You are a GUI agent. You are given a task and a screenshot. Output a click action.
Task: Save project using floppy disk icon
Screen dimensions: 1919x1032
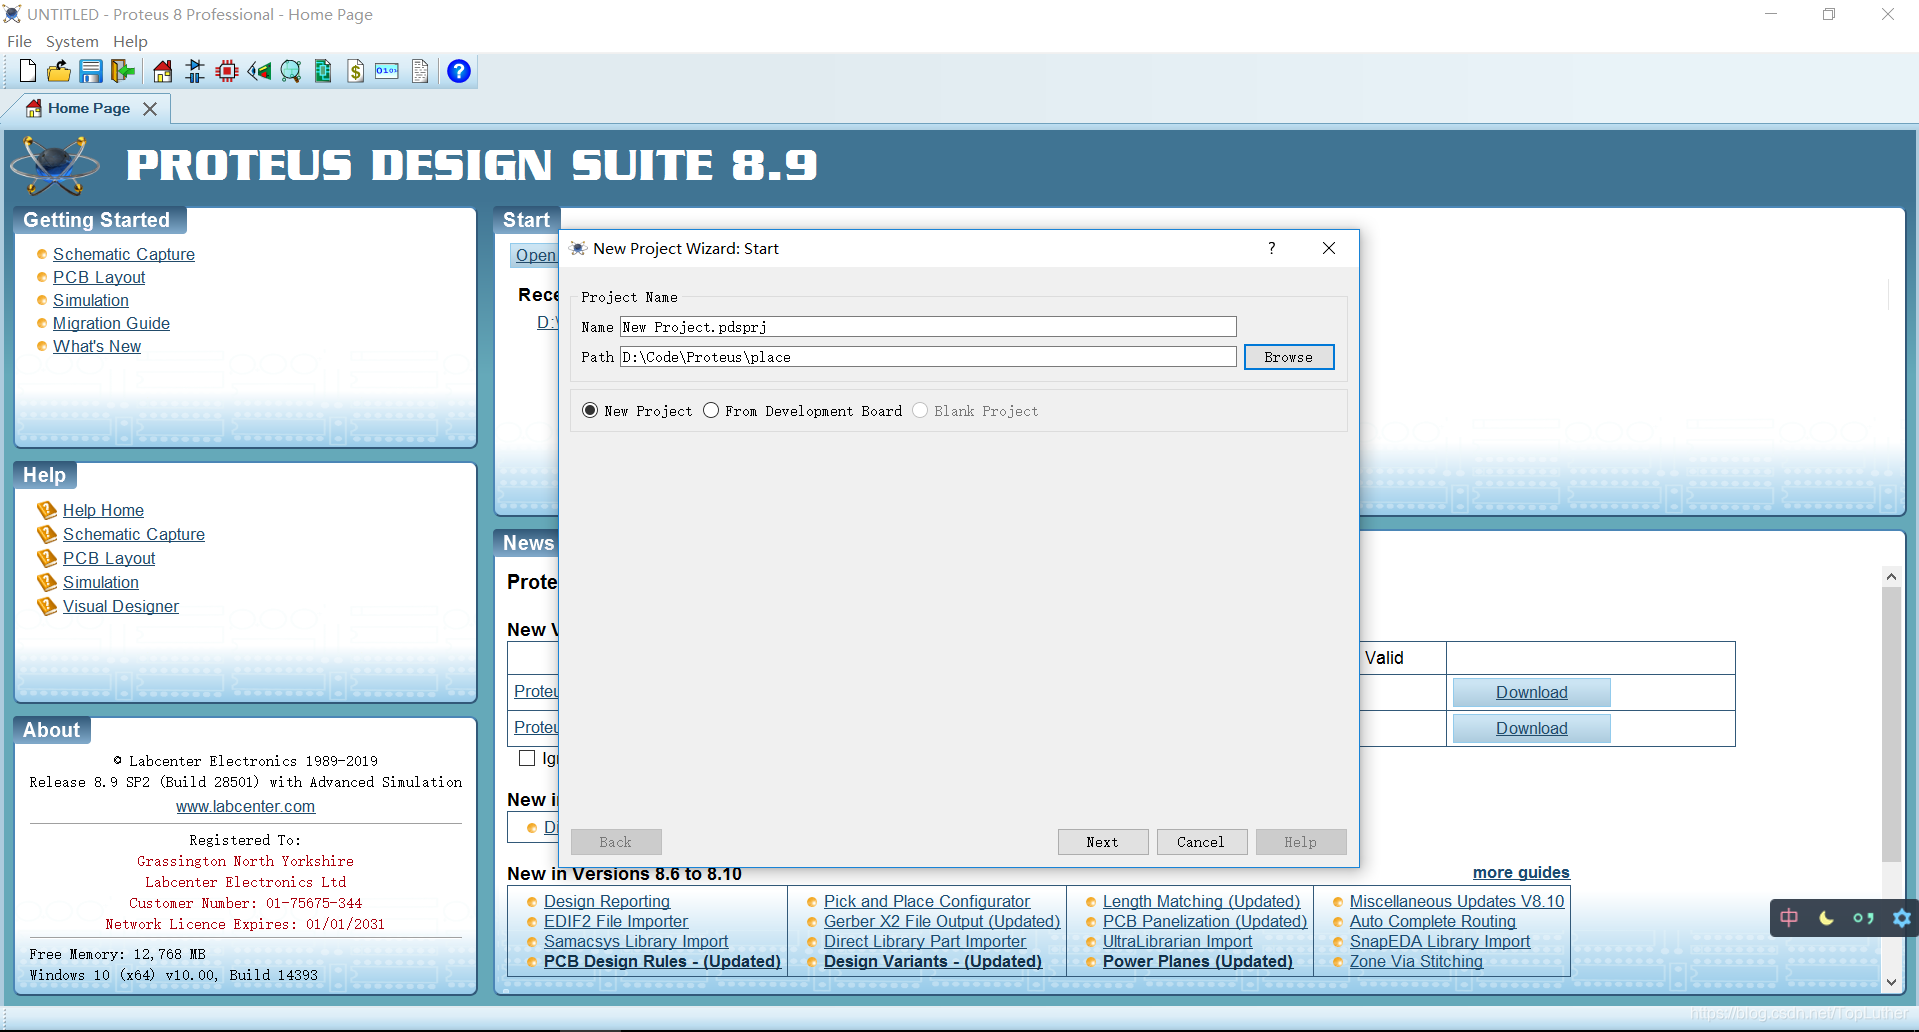coord(91,71)
